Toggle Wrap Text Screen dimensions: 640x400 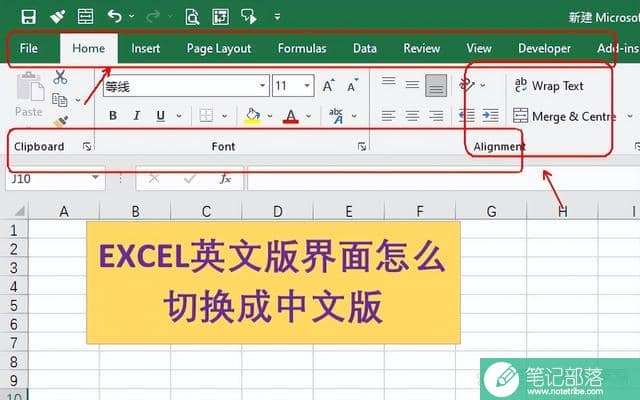[549, 86]
